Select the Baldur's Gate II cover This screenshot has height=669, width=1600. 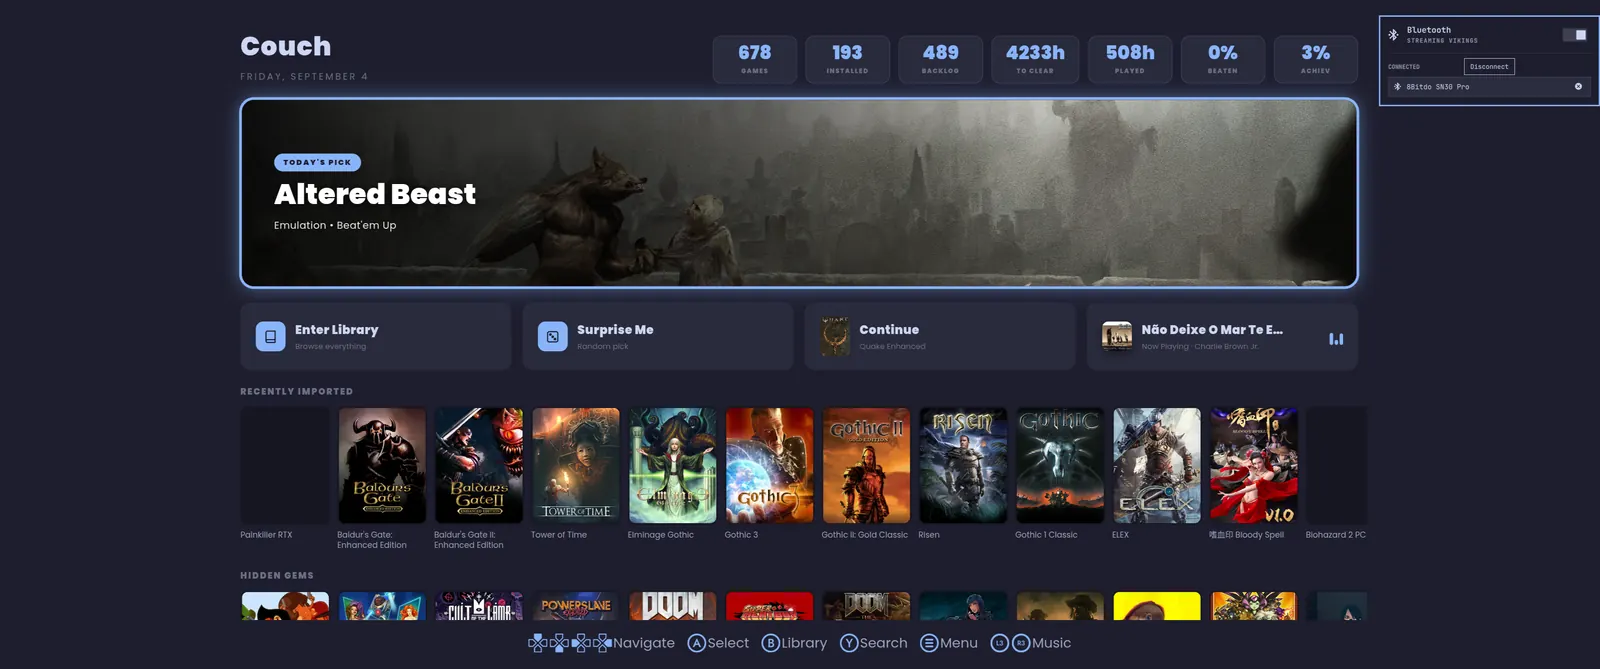tap(479, 465)
